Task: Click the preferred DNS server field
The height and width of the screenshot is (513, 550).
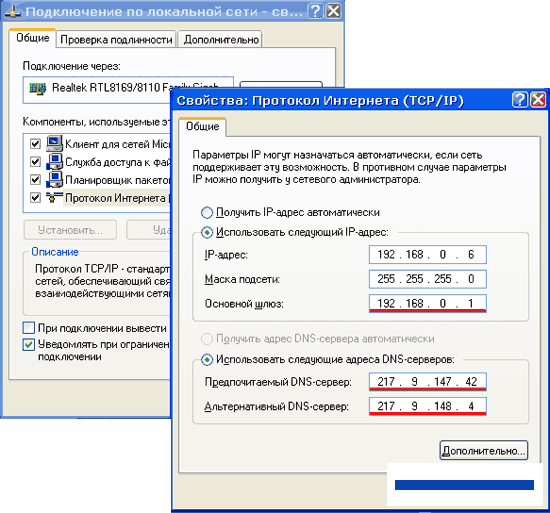Action: pyautogui.click(x=428, y=382)
